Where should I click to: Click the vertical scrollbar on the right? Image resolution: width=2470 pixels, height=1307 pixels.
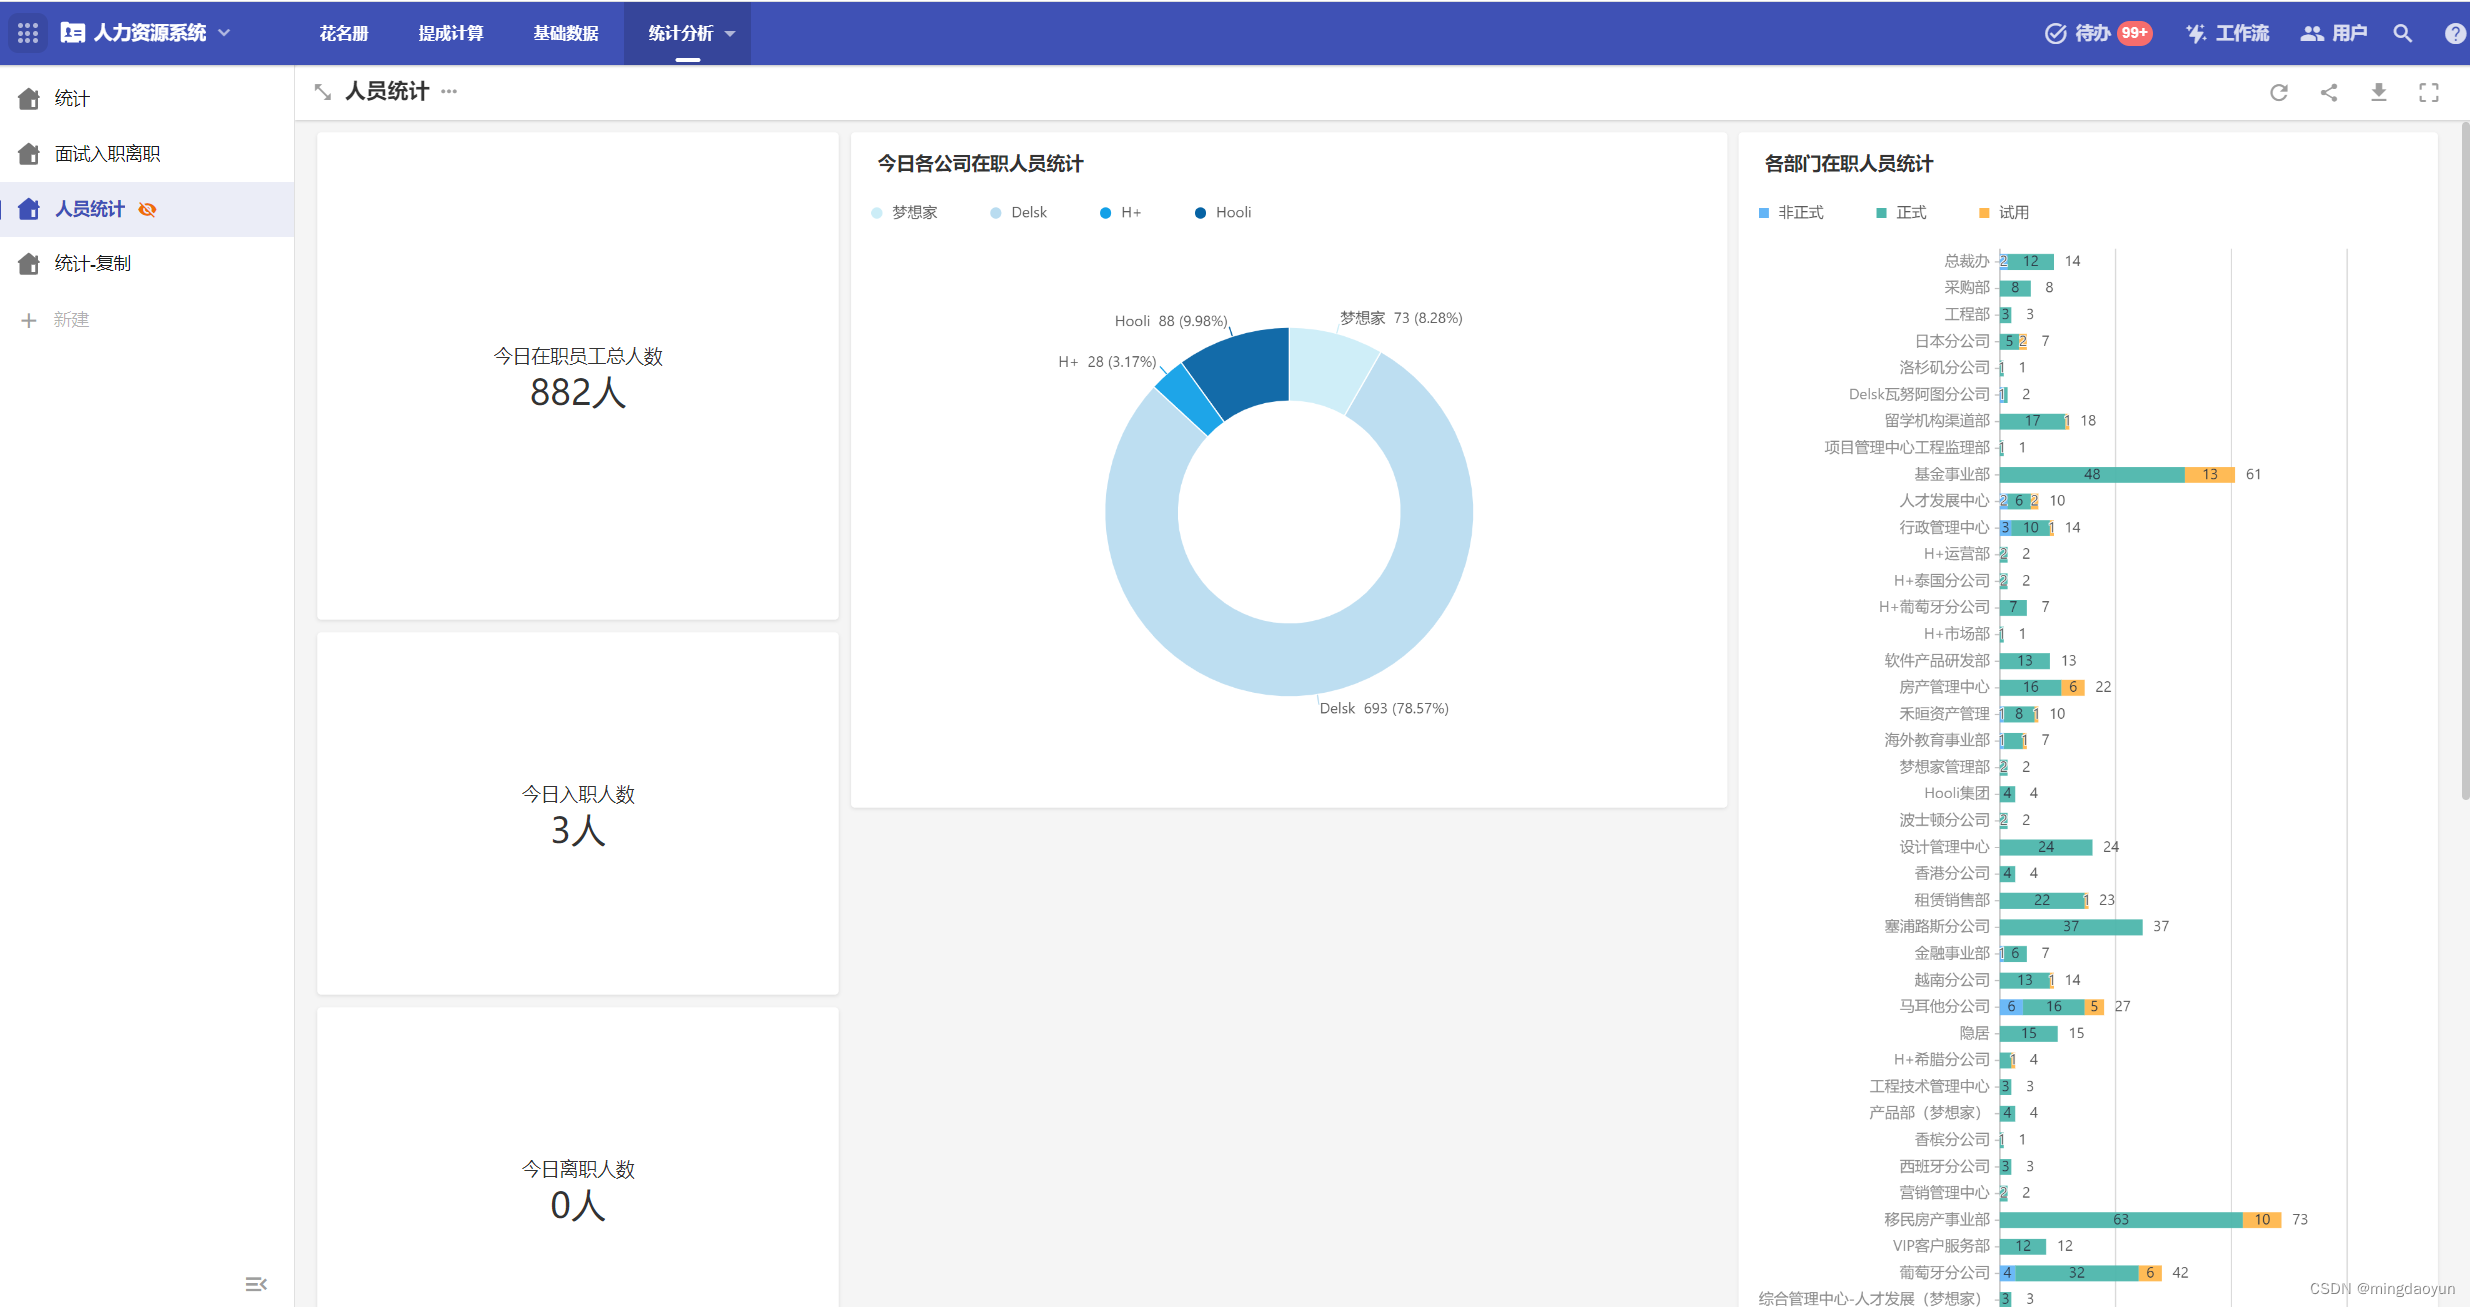click(x=2464, y=460)
